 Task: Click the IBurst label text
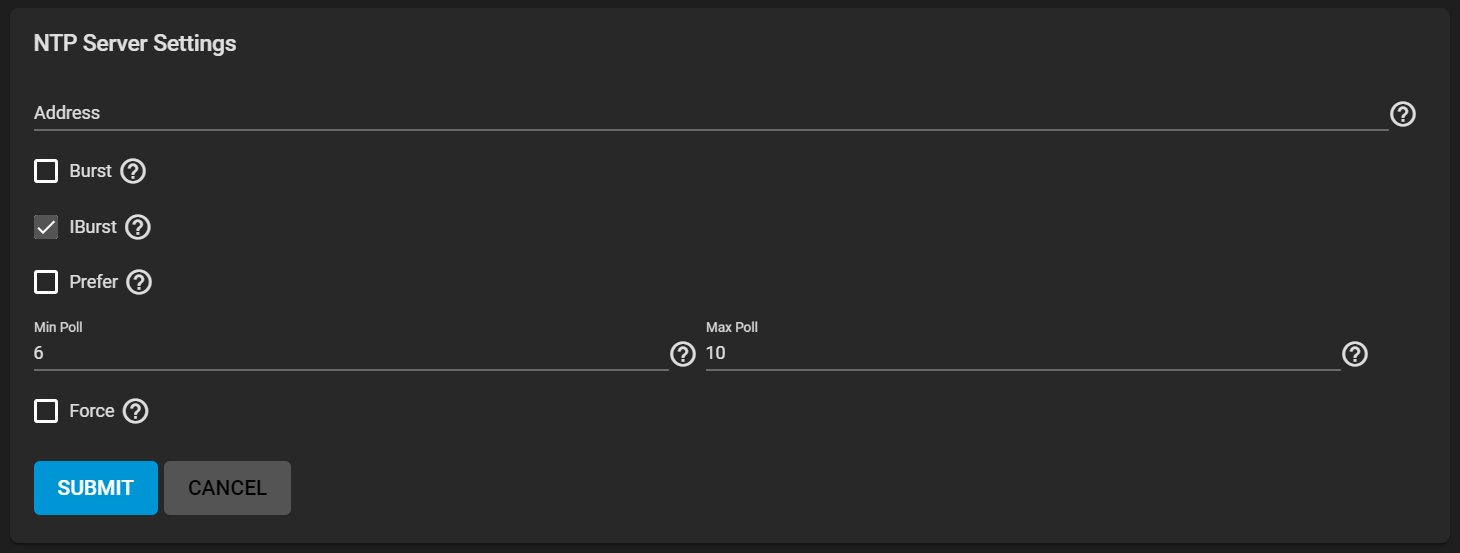point(93,227)
